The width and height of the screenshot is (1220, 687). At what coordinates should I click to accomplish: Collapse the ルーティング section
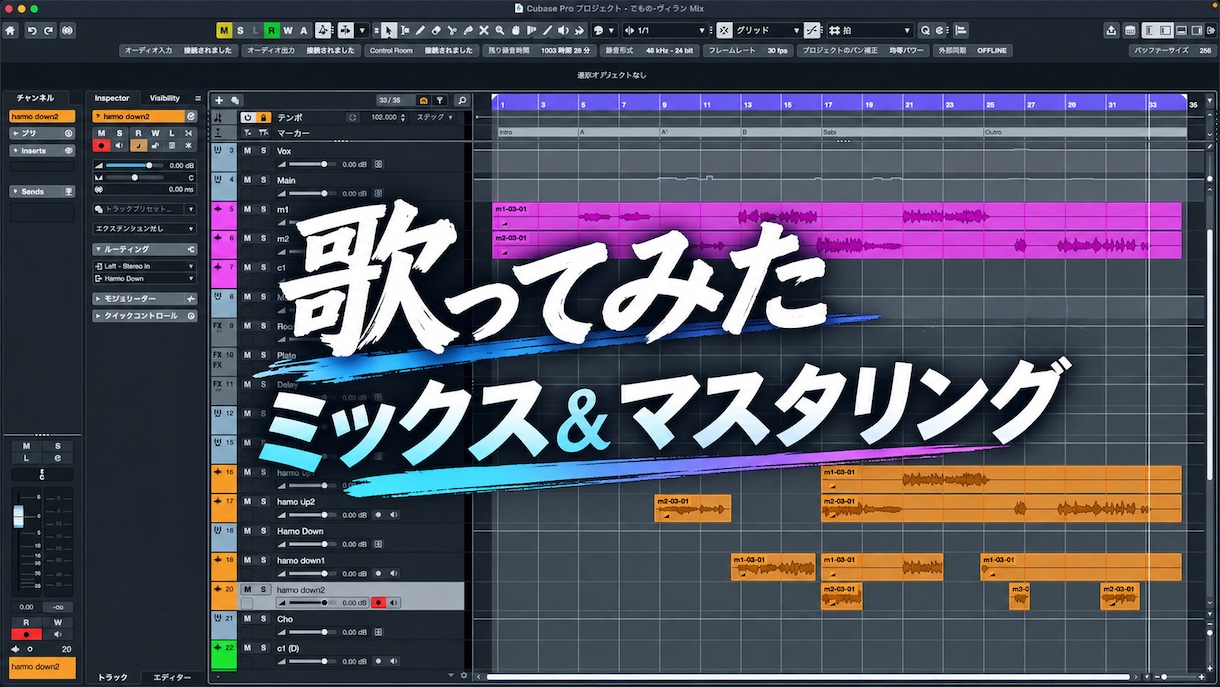tap(144, 249)
